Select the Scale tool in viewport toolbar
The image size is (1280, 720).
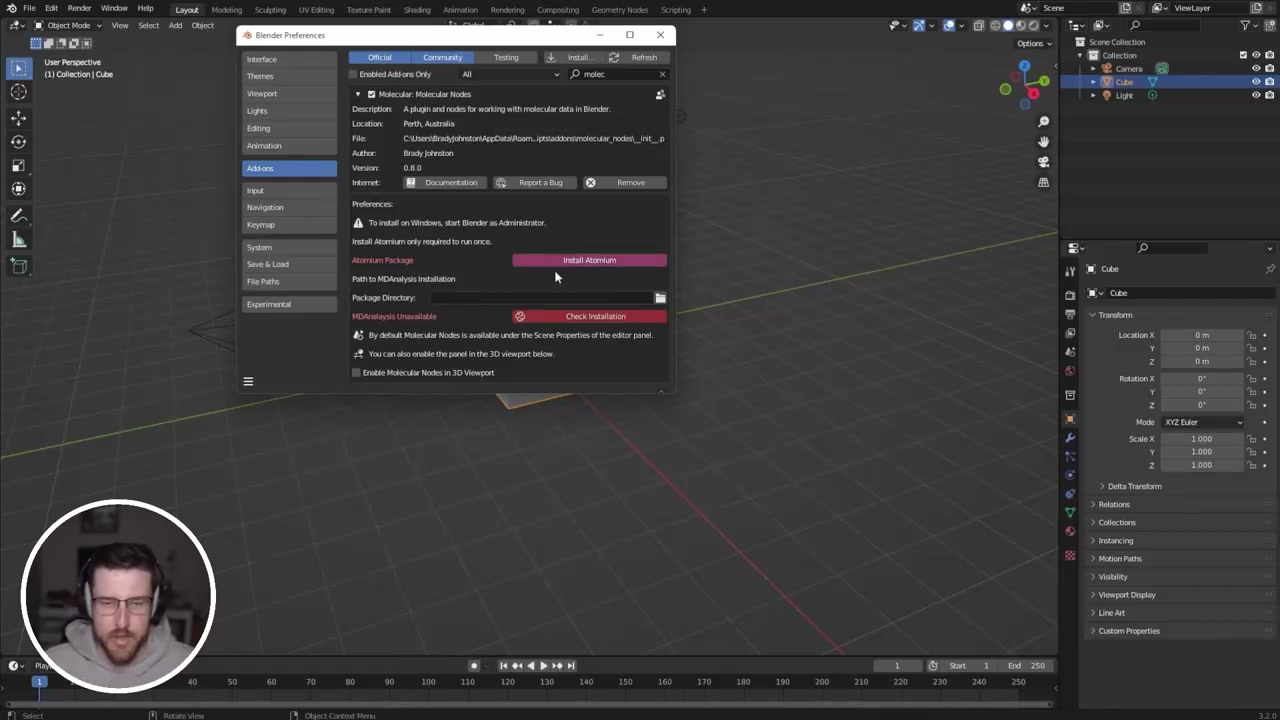18,166
